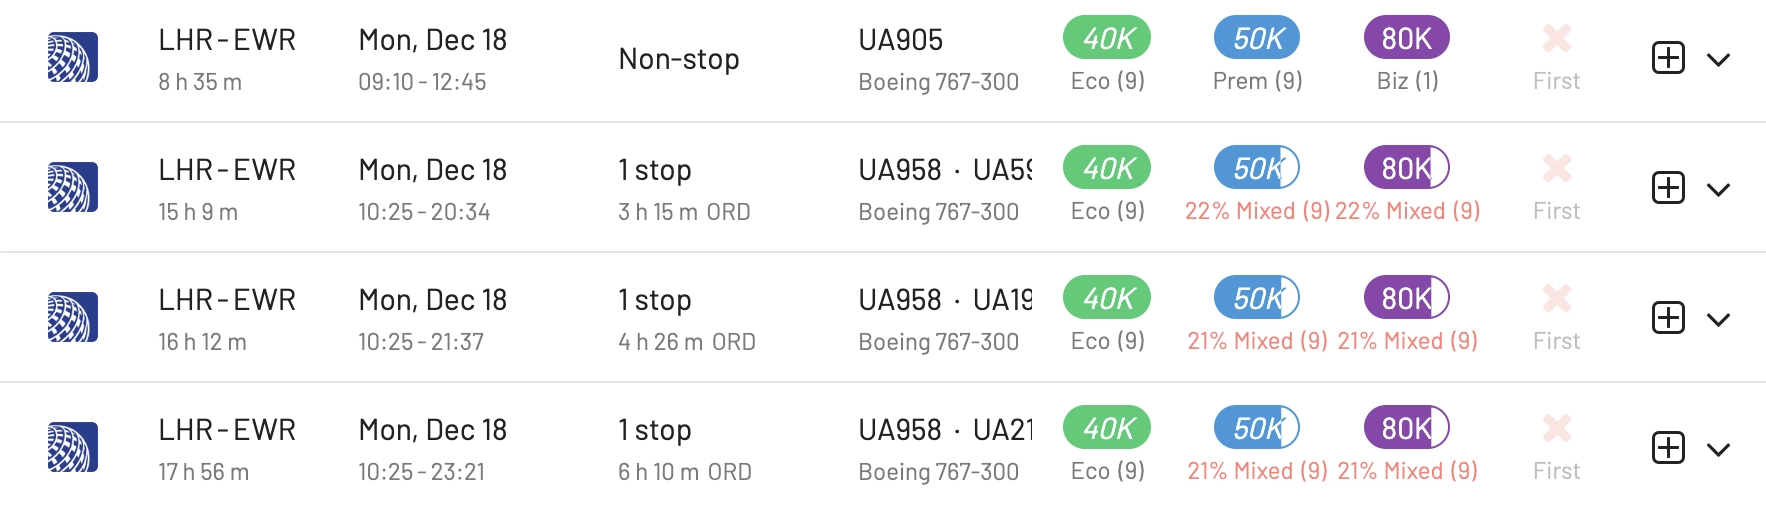The width and height of the screenshot is (1766, 510).
Task: Click the United logo on UA905 non-stop flight
Action: pos(73,58)
